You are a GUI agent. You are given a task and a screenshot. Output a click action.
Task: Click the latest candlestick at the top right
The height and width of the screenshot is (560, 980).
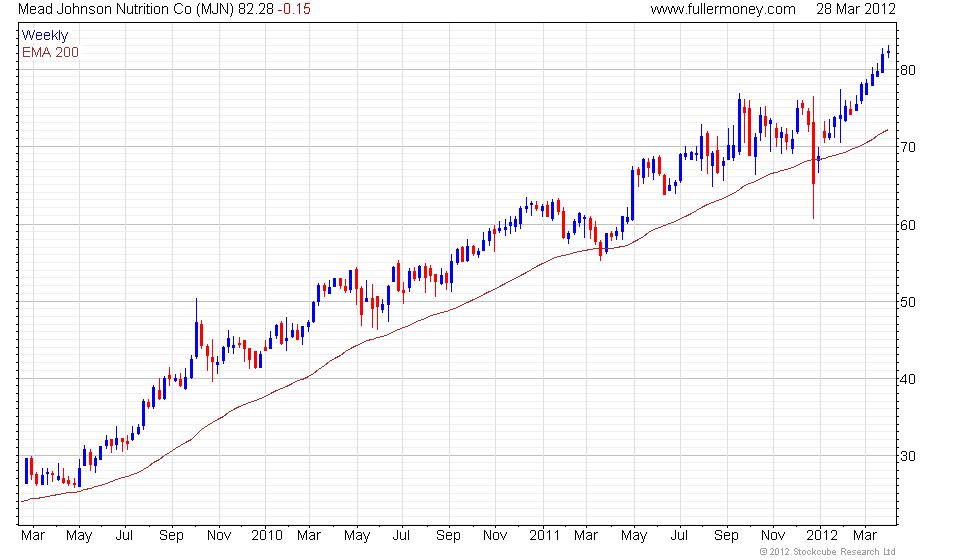[x=888, y=52]
